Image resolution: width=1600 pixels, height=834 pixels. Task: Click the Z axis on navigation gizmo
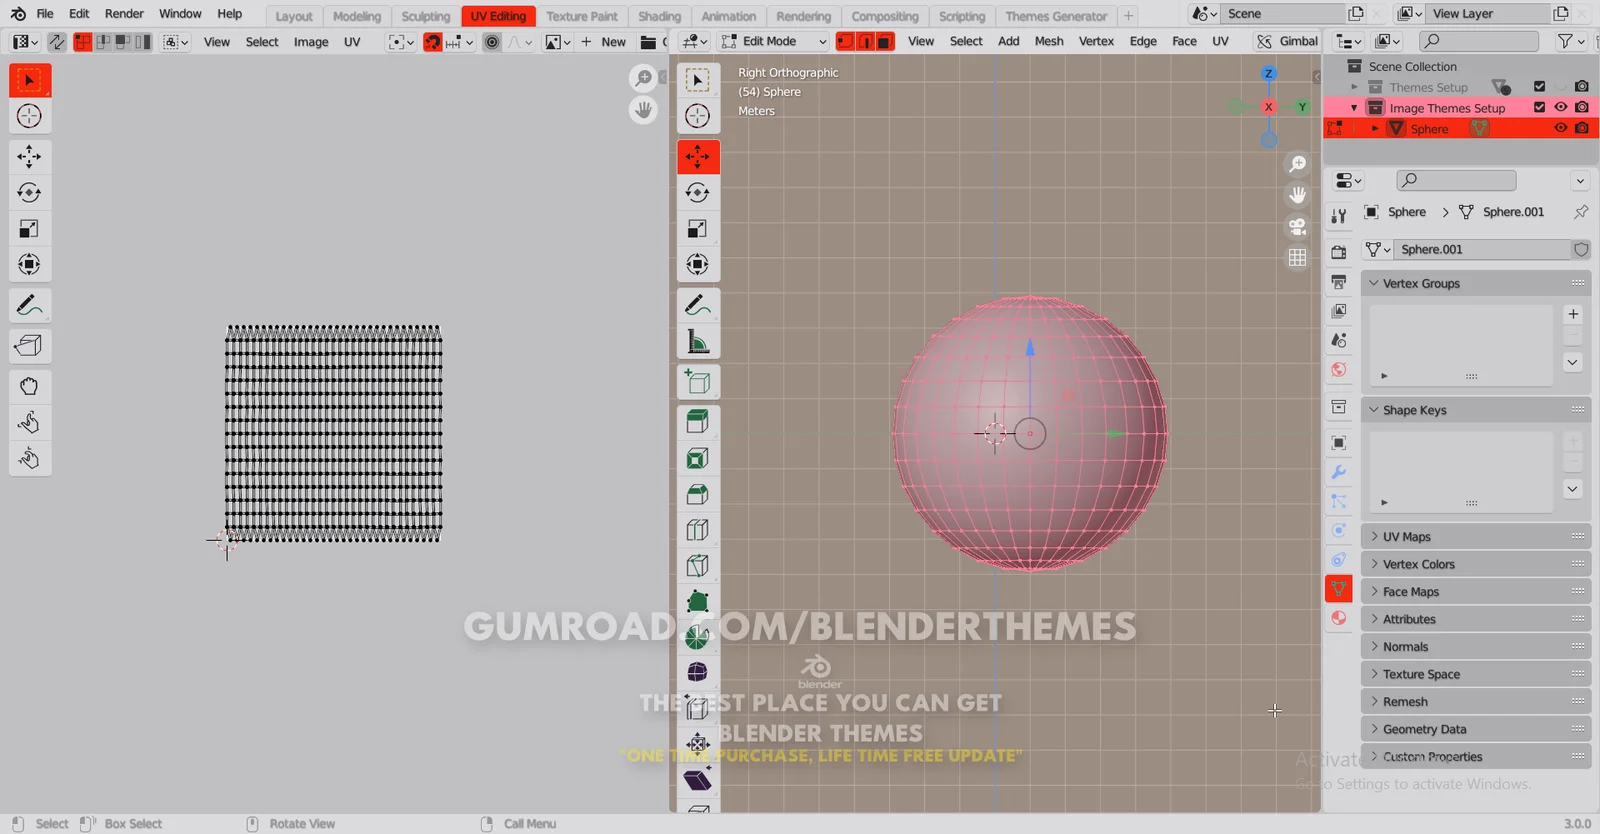[x=1268, y=74]
